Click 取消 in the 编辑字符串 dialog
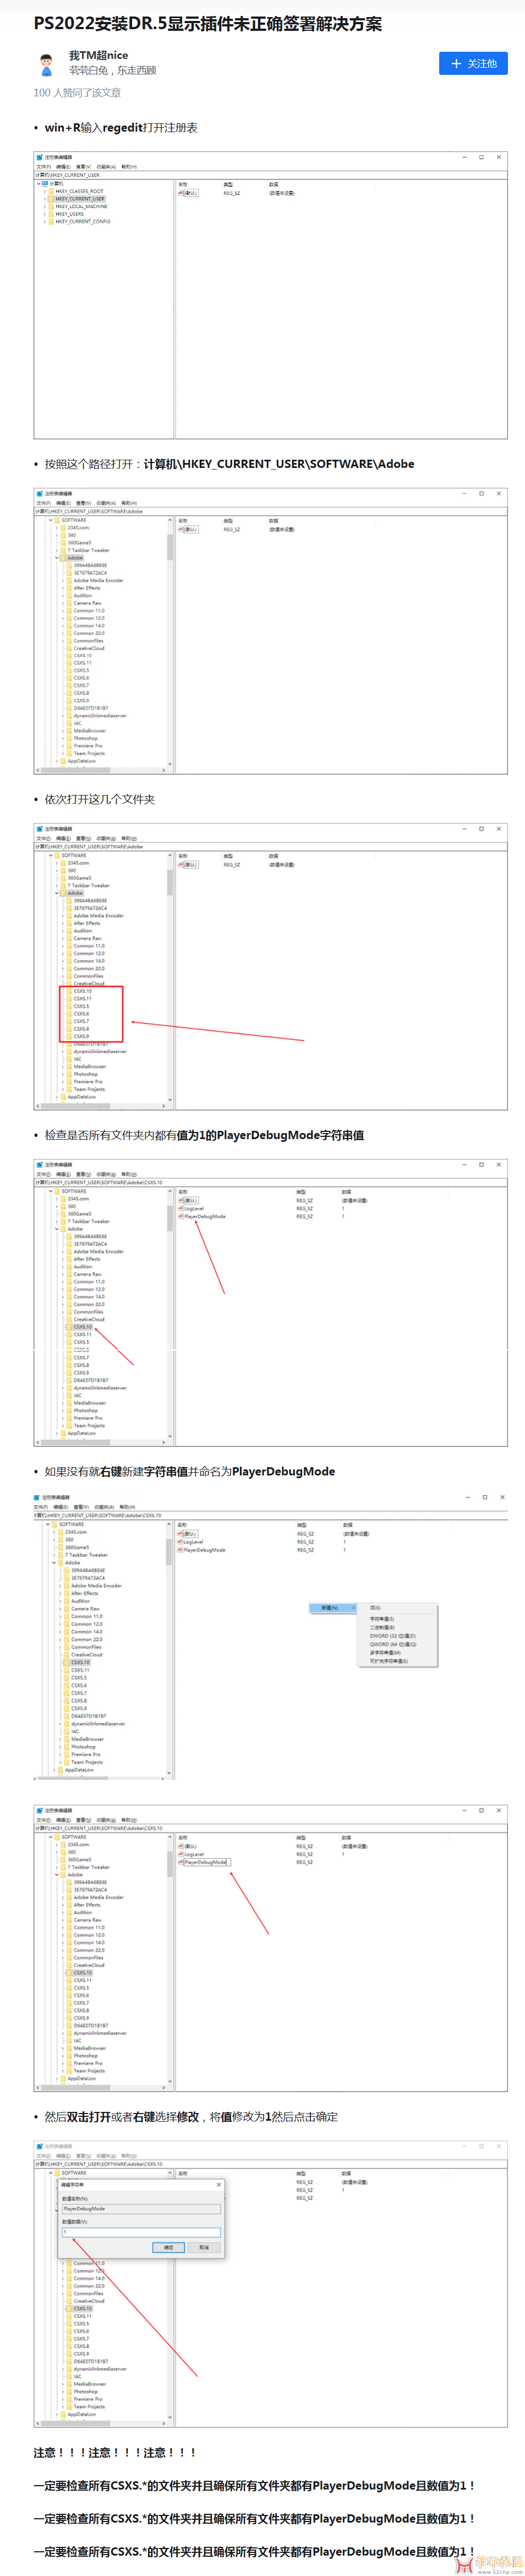 204,2247
